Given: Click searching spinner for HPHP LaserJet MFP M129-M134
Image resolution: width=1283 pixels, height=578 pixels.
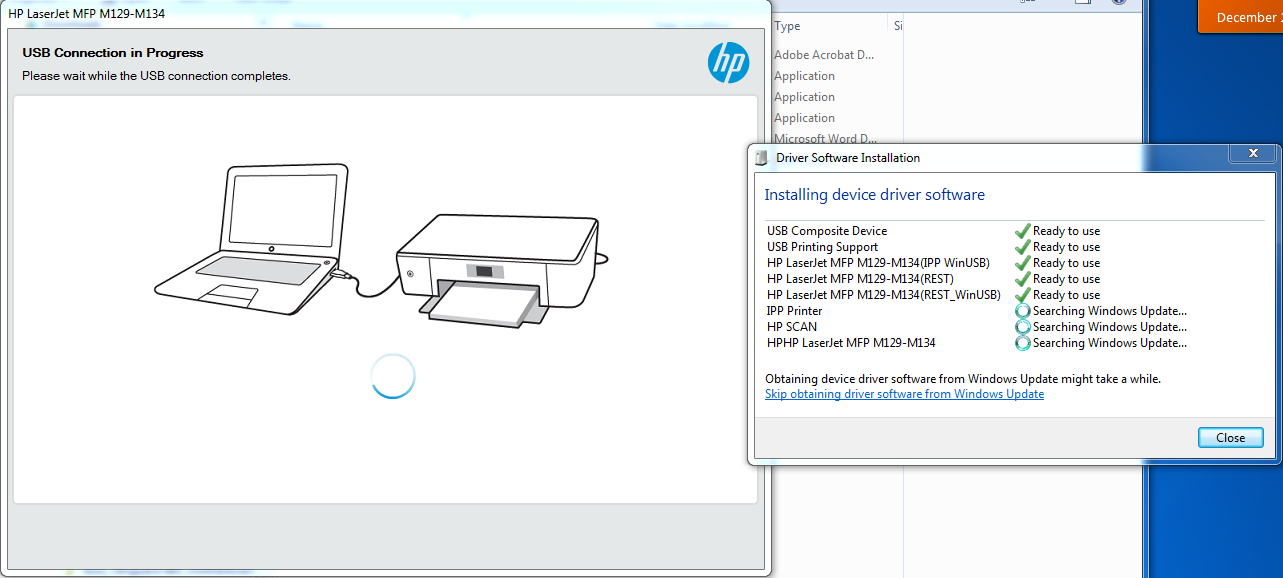Looking at the screenshot, I should [1022, 343].
